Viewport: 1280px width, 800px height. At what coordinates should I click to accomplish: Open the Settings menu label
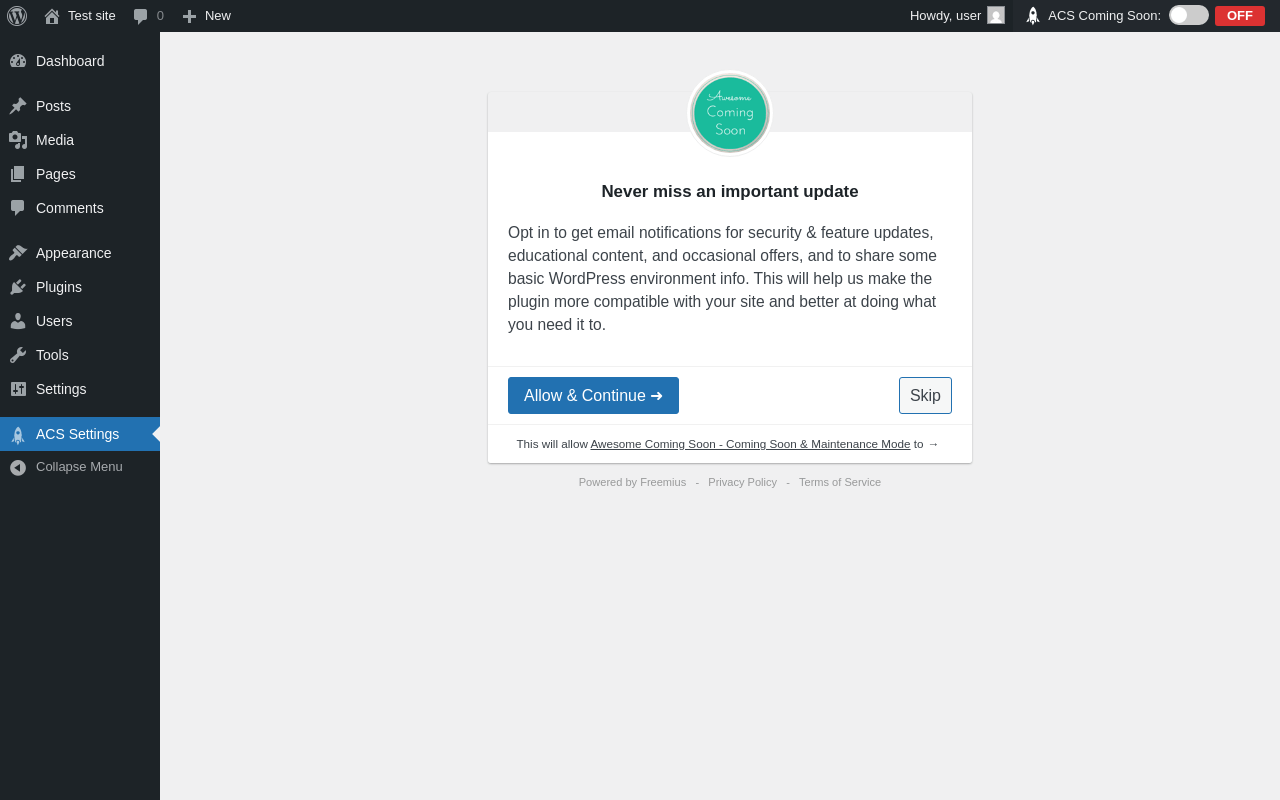tap(61, 389)
